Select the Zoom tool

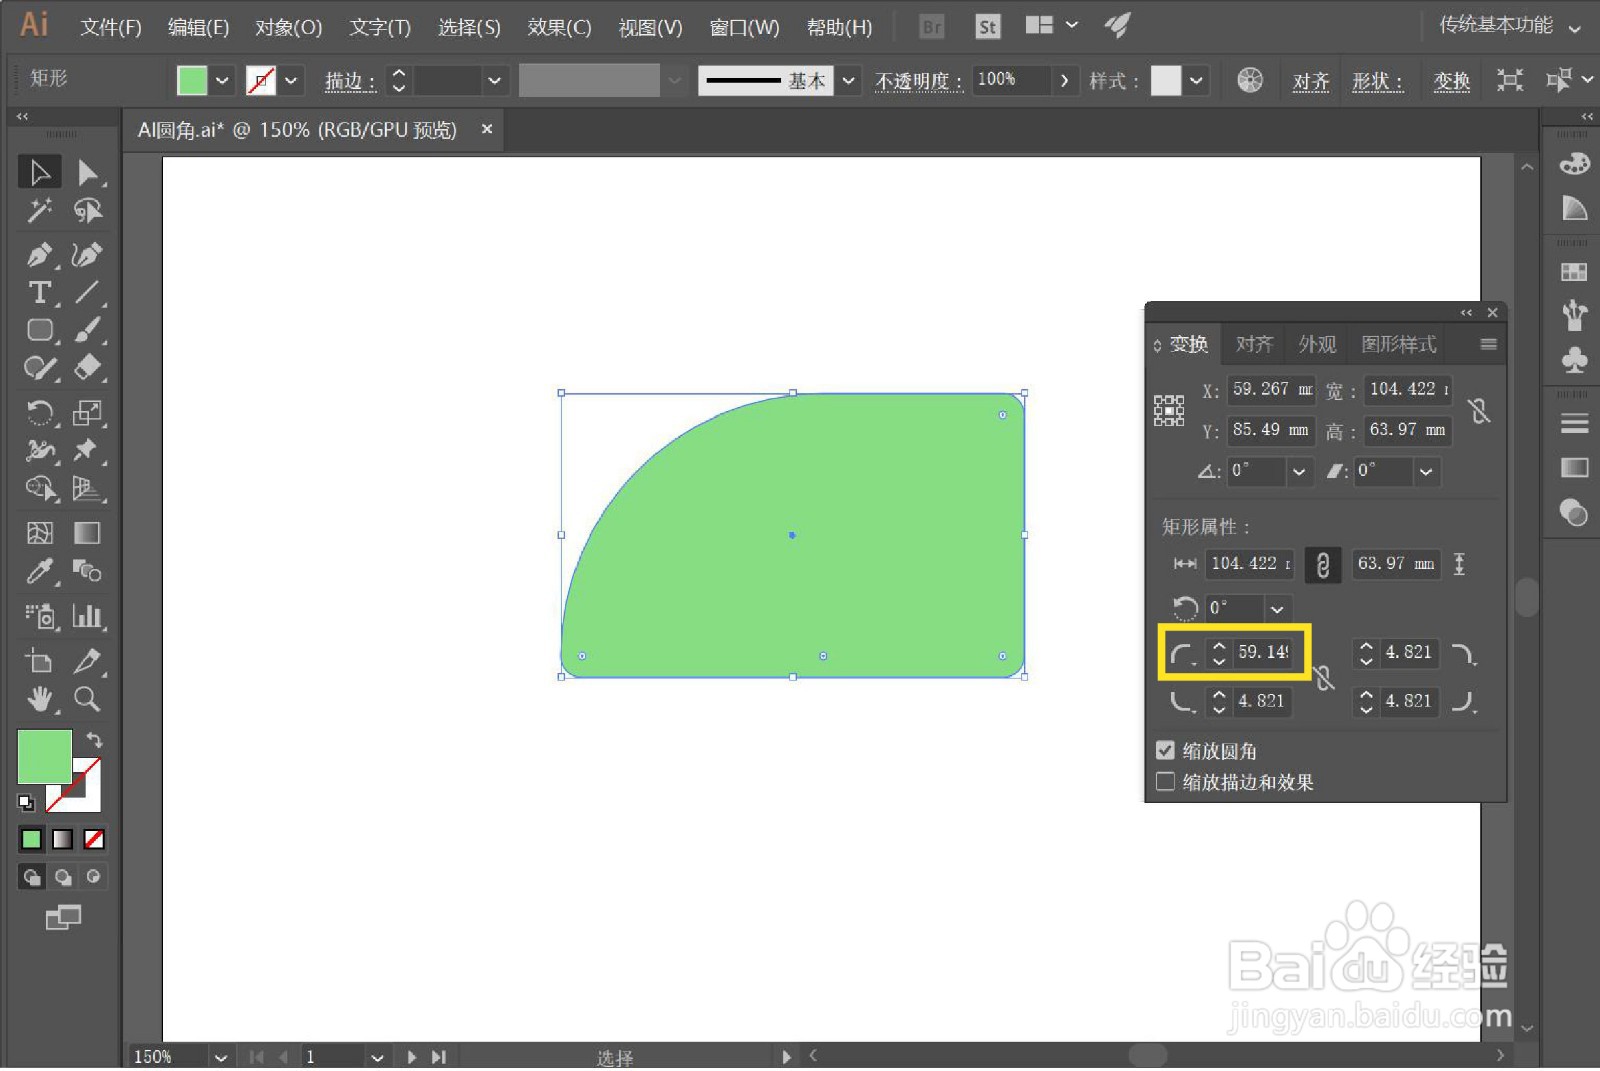[x=88, y=698]
